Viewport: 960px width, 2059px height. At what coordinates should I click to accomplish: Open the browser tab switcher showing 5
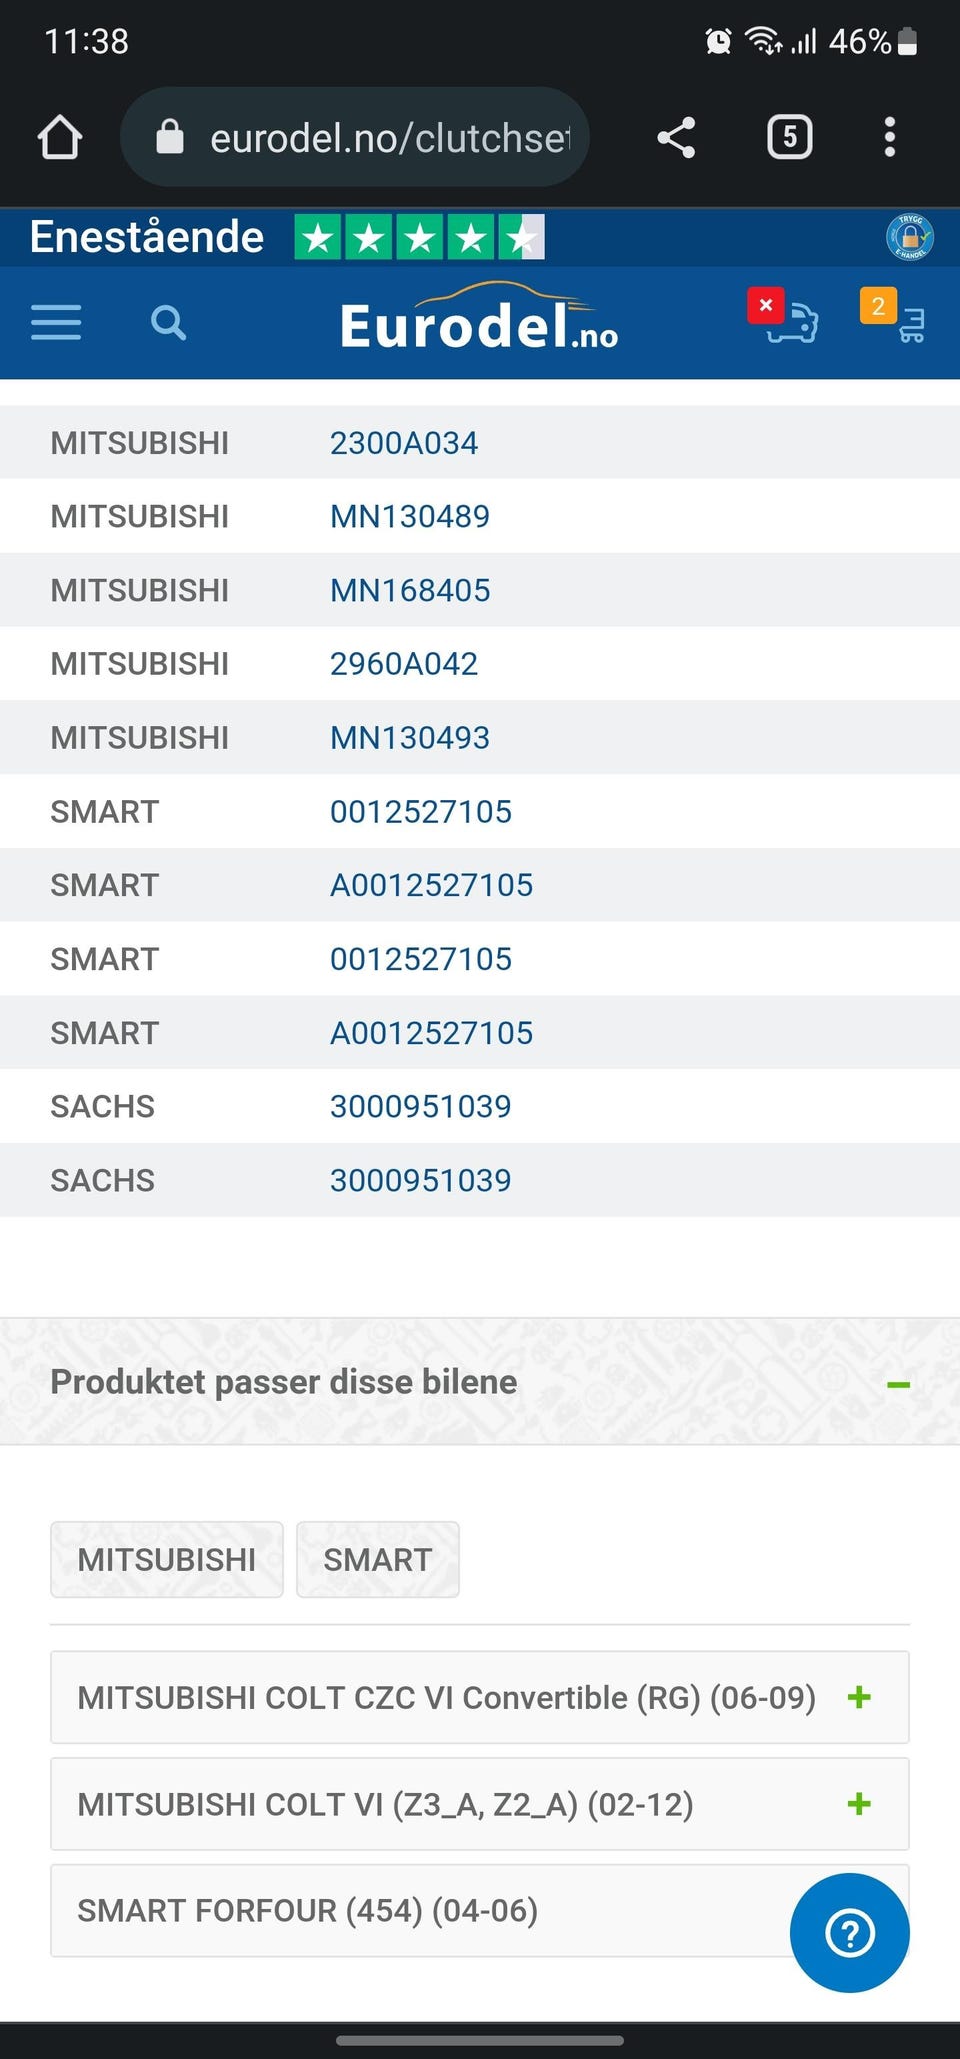tap(789, 137)
